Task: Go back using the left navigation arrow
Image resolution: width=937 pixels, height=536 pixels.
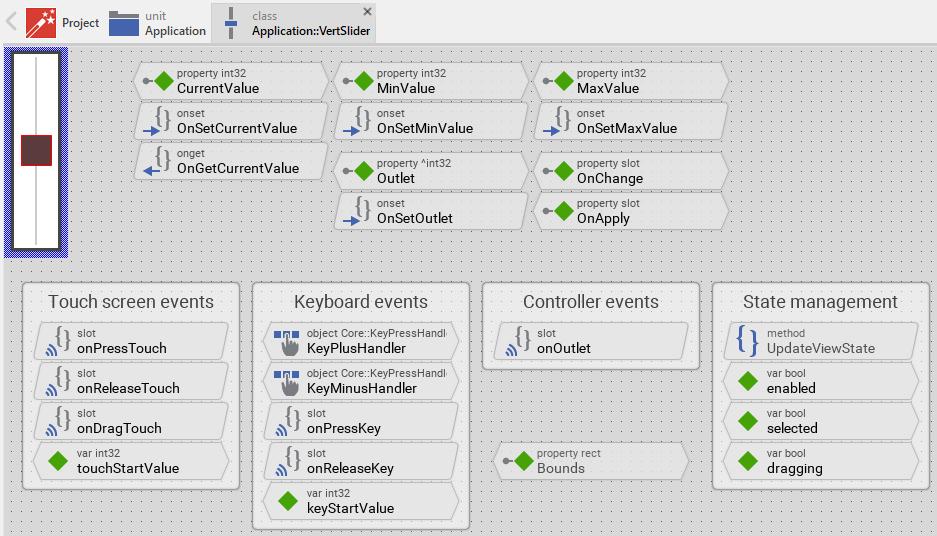Action: 12,22
